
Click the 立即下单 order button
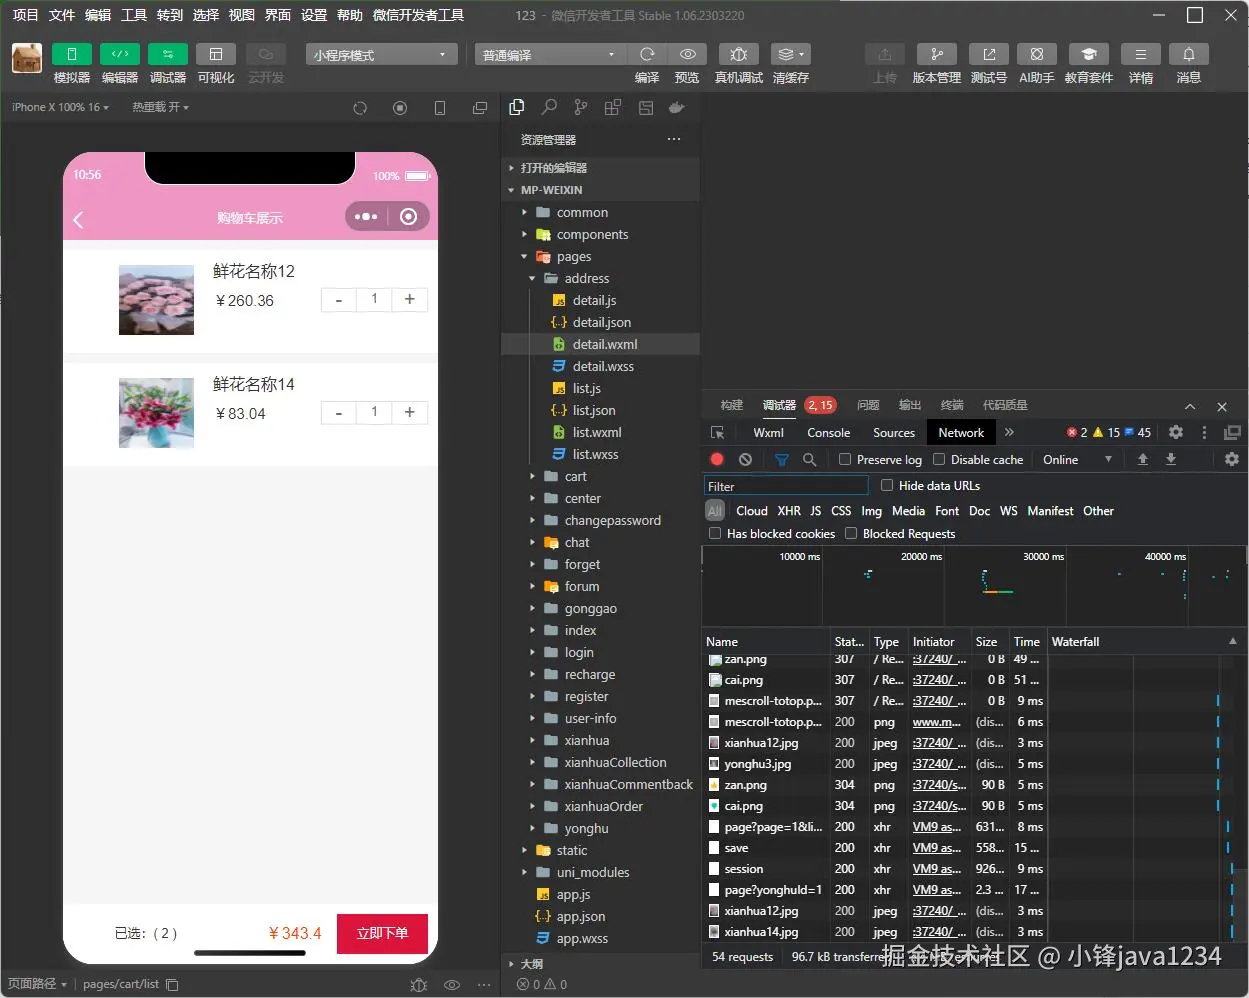[x=382, y=933]
